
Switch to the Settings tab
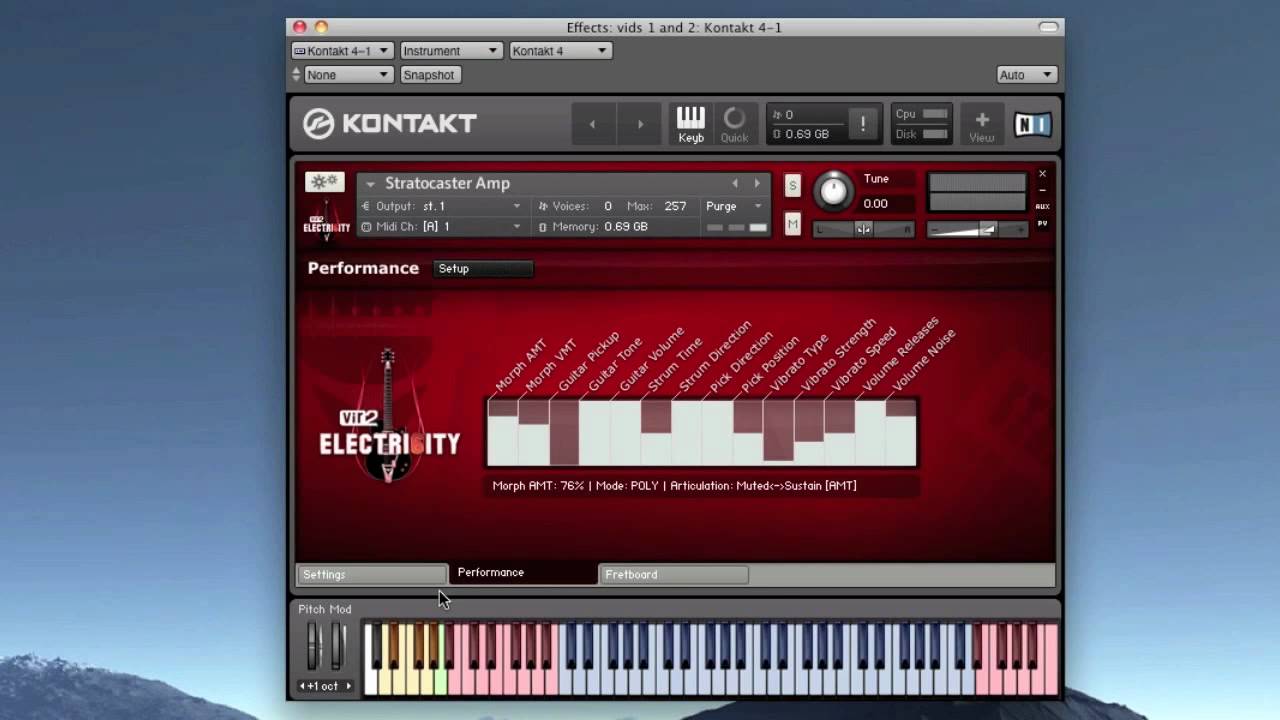(x=371, y=574)
